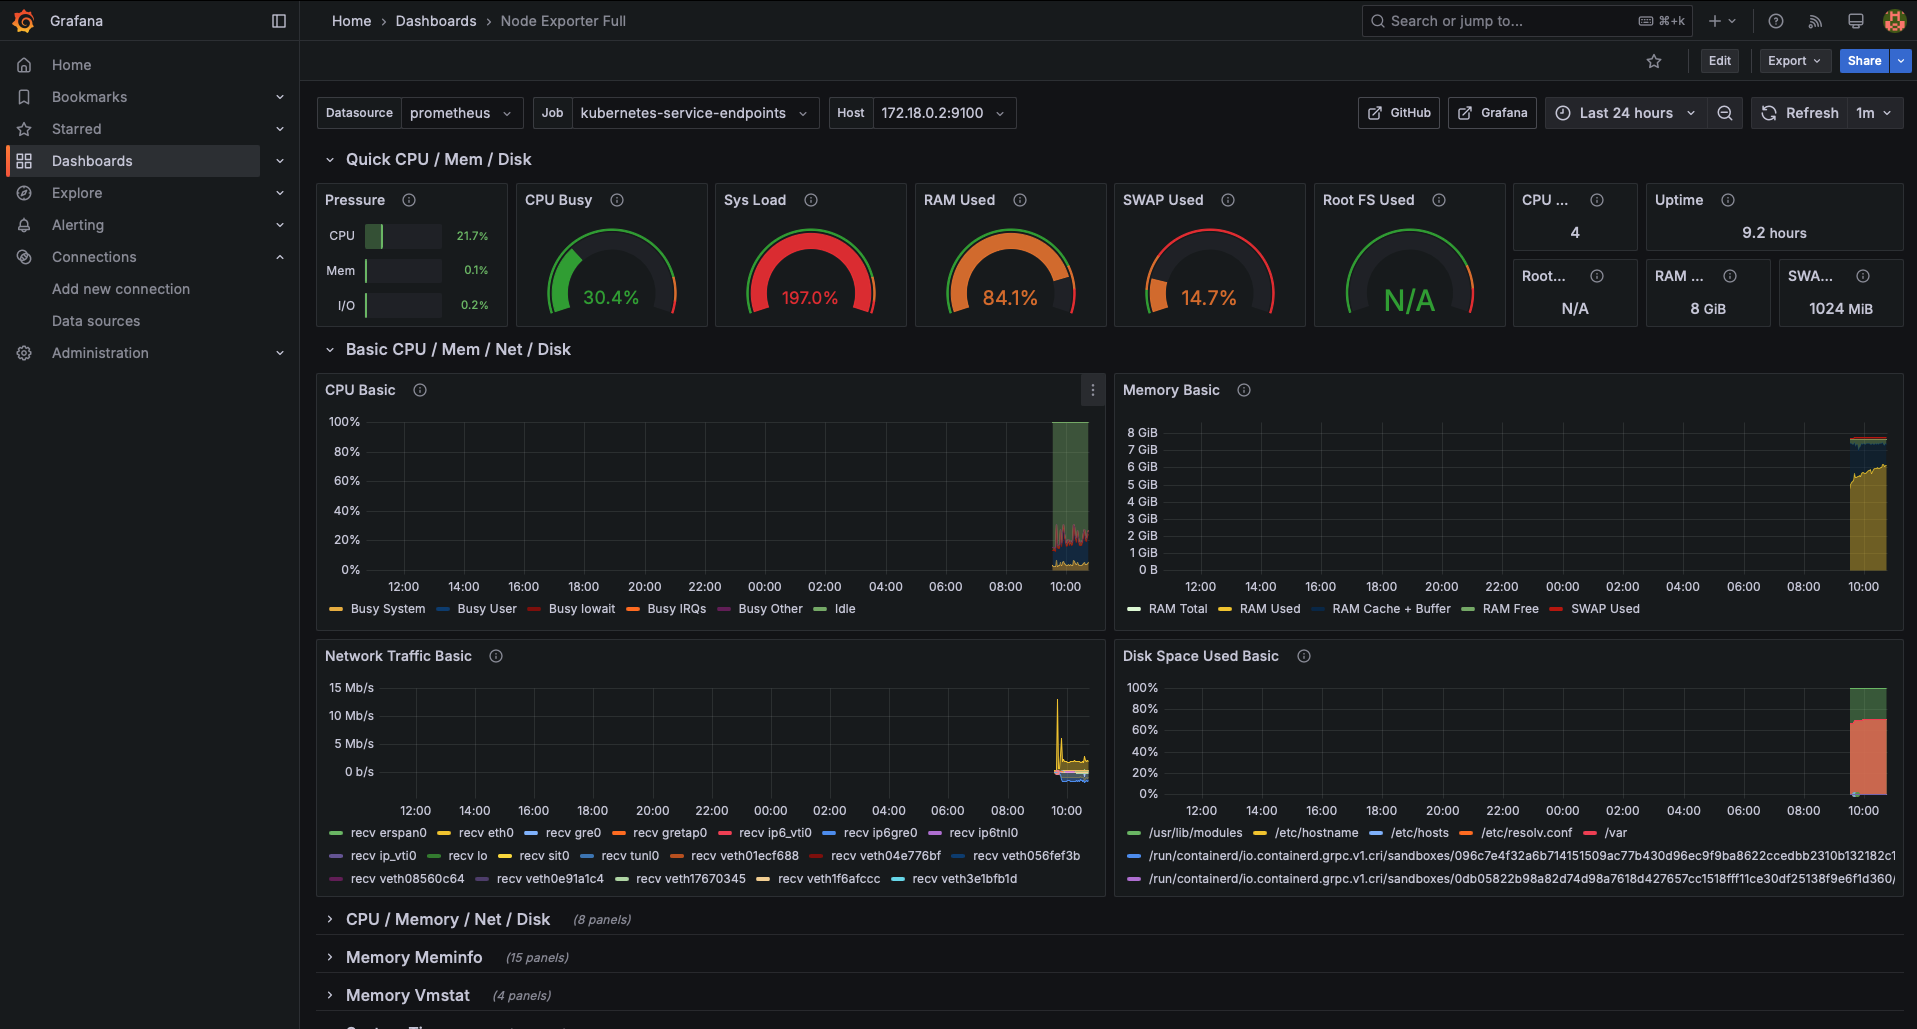Open CPU Basic panel three-dot menu
Viewport: 1917px width, 1029px height.
click(x=1093, y=390)
